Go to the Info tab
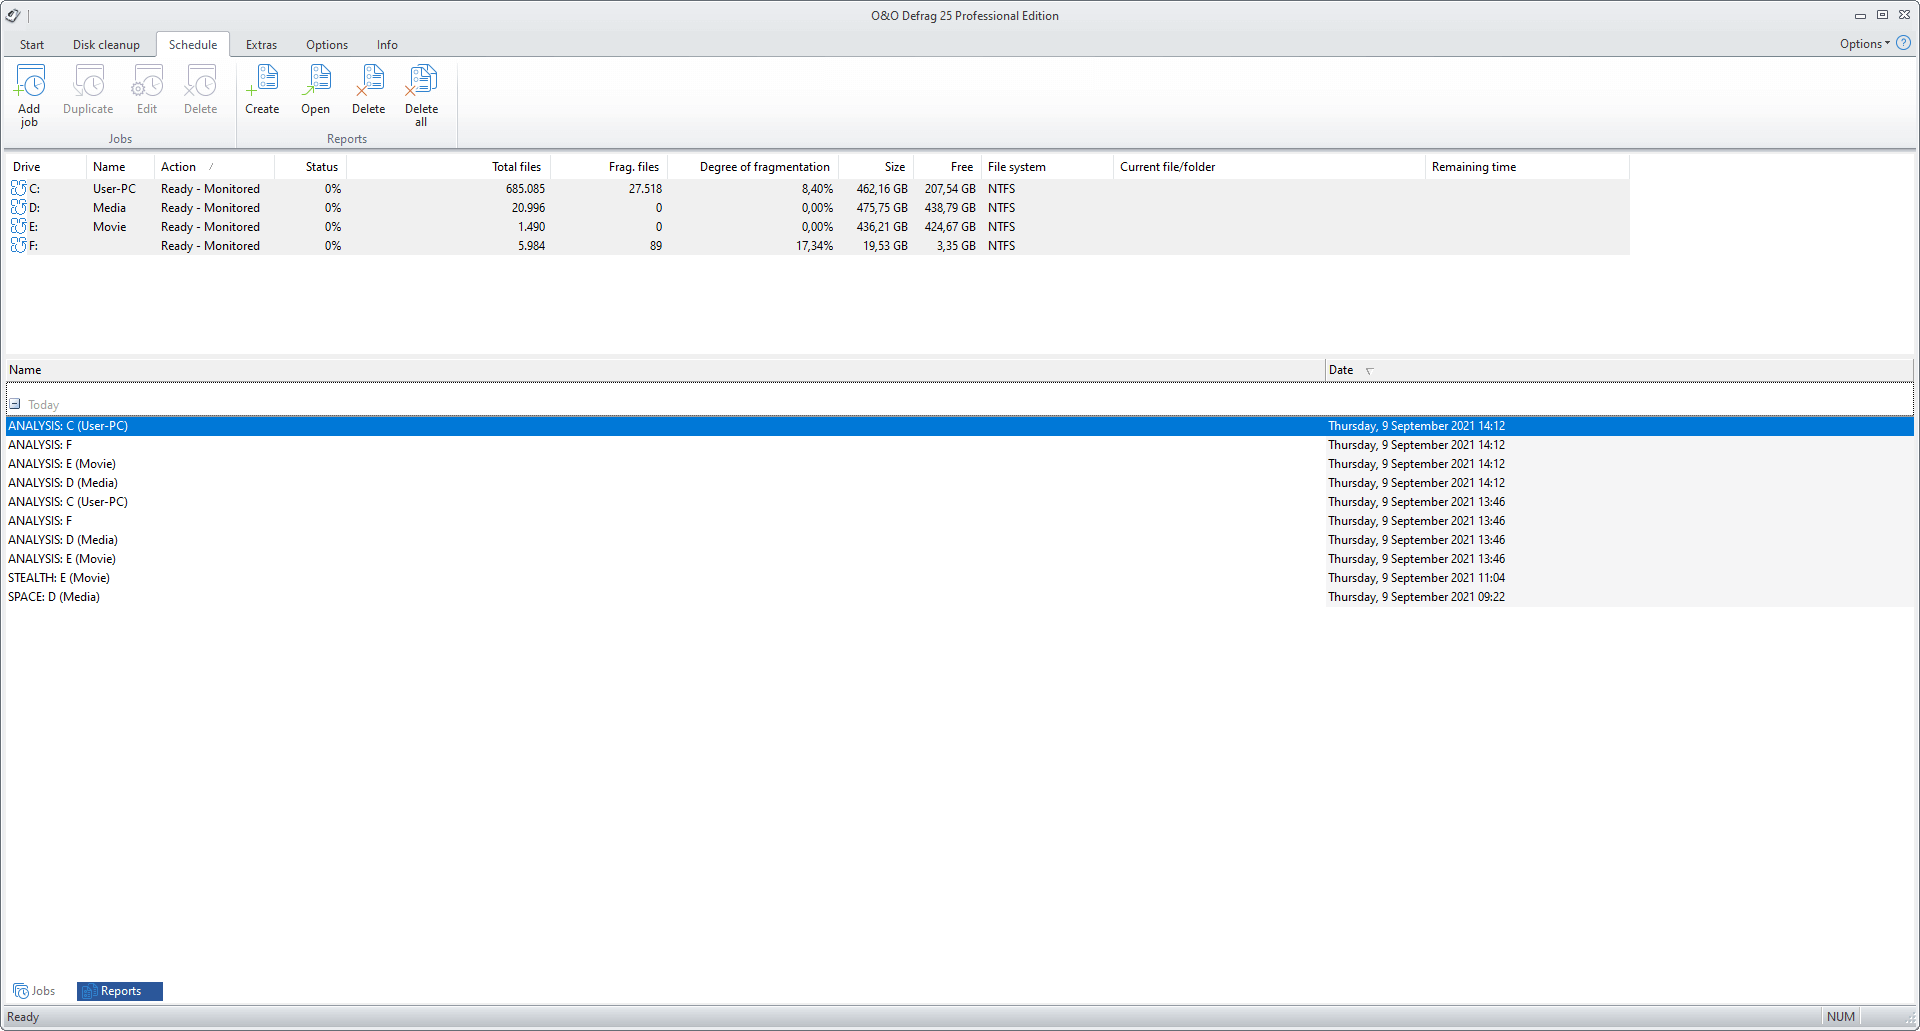Screen dimensions: 1920x1031 click(387, 45)
